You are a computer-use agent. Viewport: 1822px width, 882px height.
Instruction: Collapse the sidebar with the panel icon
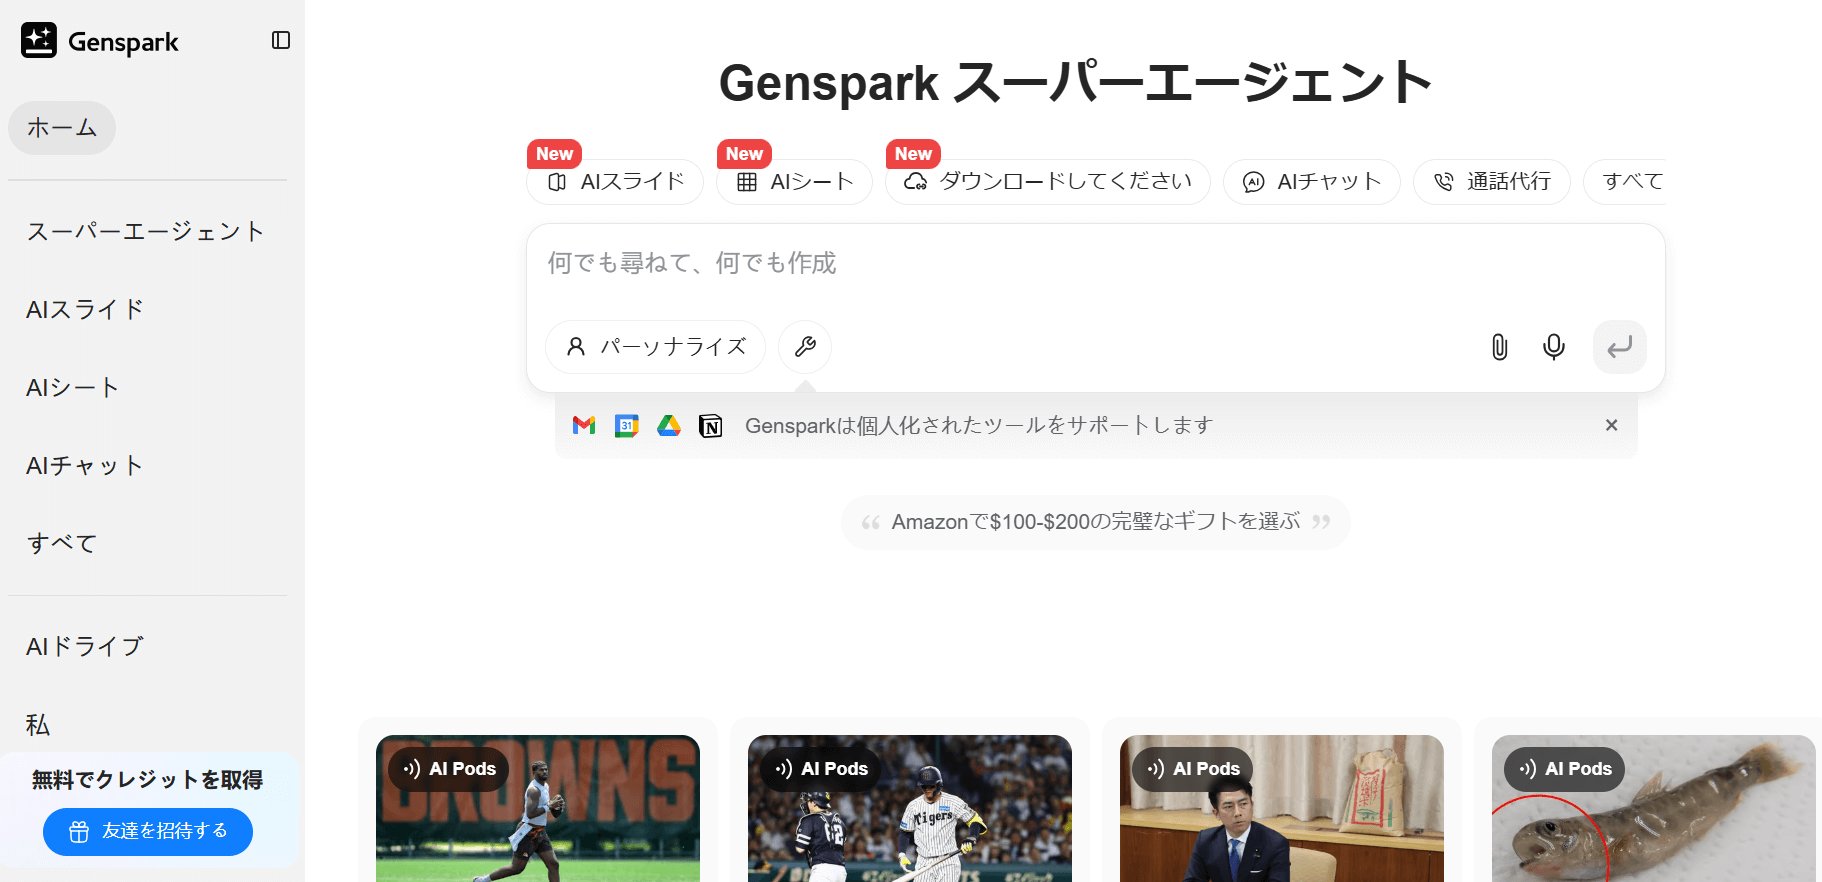click(281, 40)
